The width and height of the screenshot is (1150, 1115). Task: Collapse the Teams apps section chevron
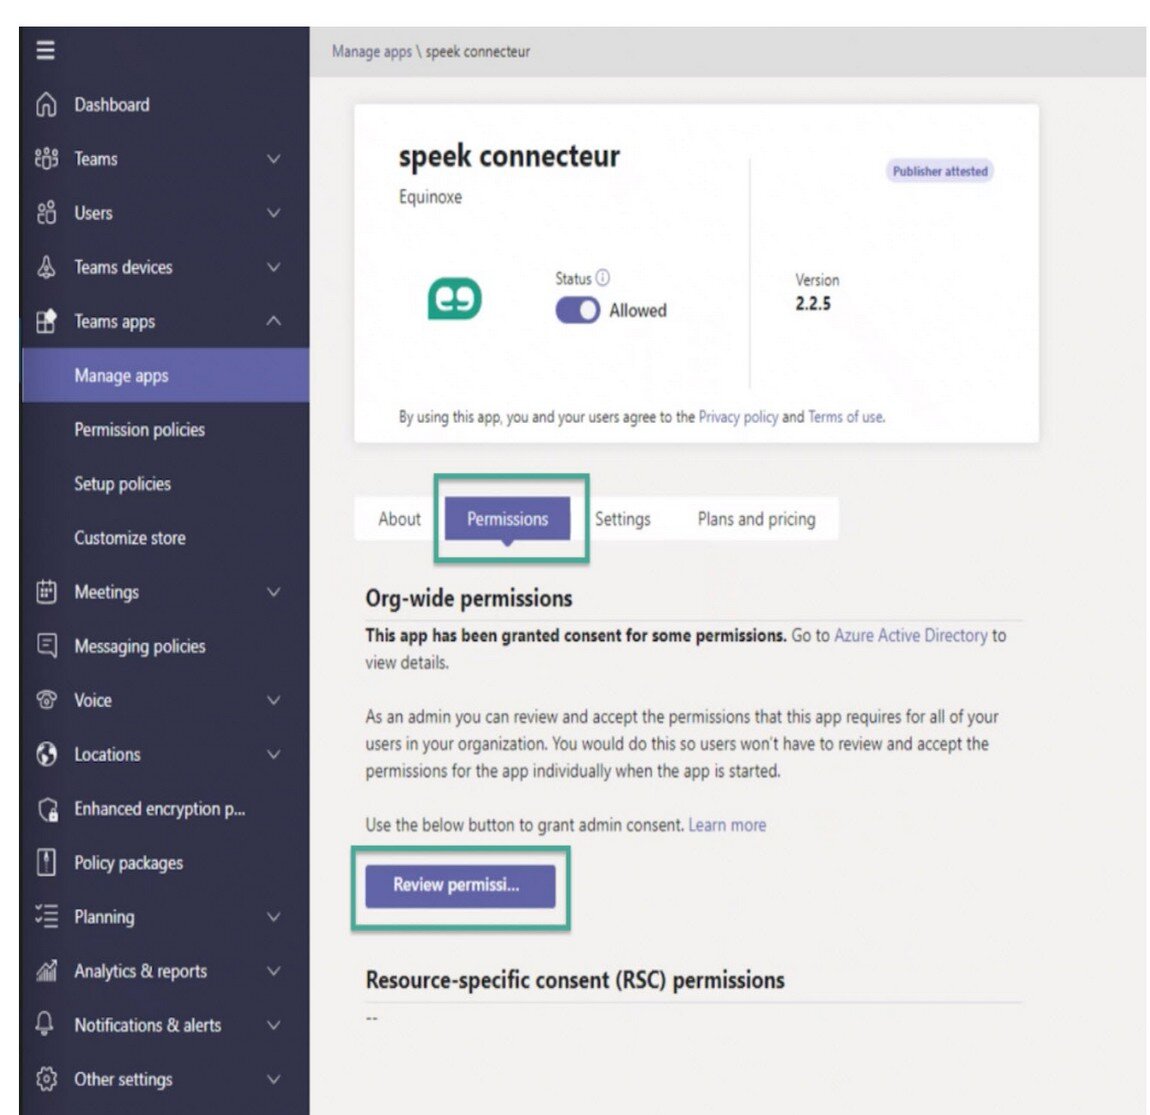pyautogui.click(x=274, y=321)
